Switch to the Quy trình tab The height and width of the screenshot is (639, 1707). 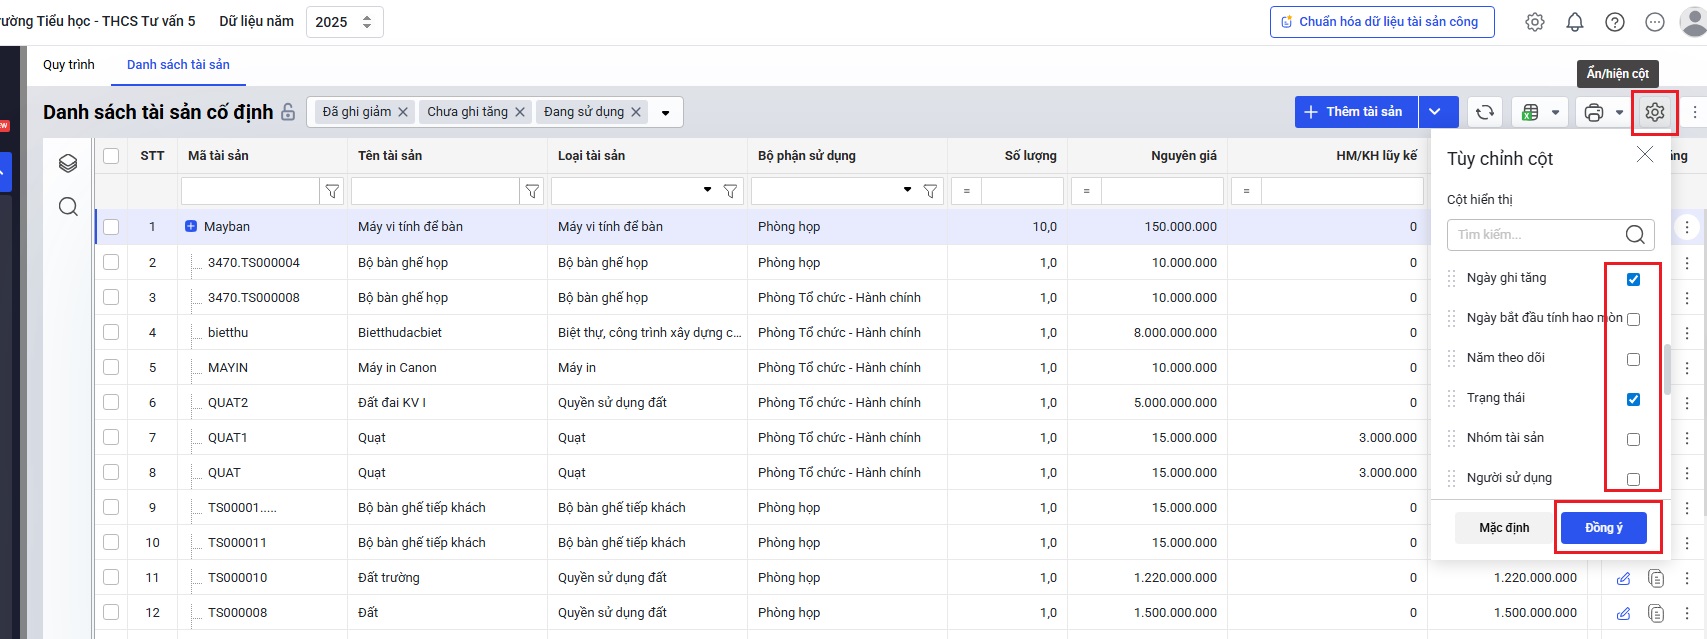point(69,65)
